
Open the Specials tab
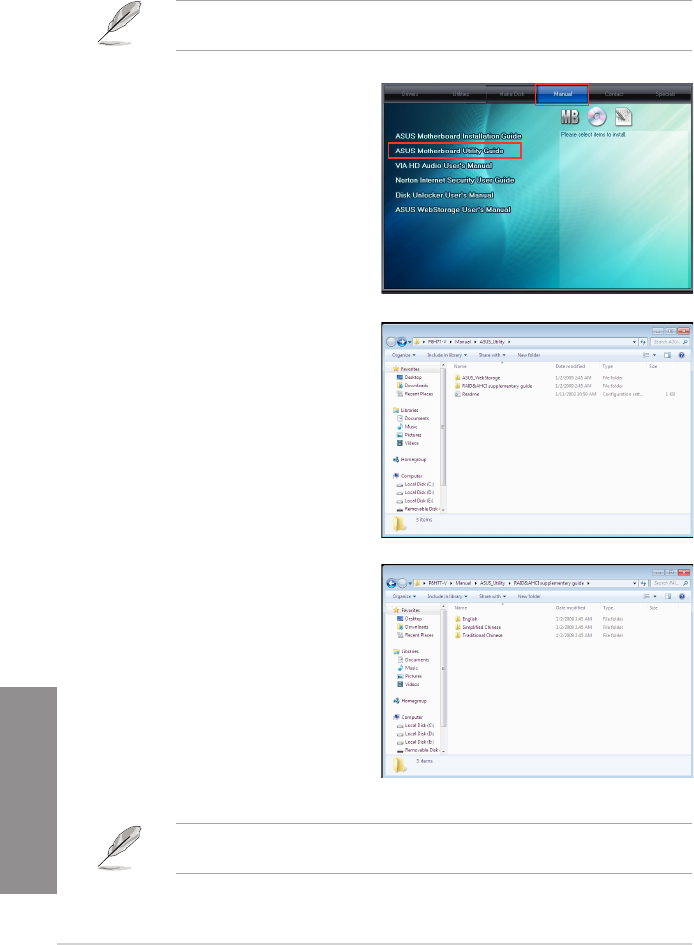[664, 94]
